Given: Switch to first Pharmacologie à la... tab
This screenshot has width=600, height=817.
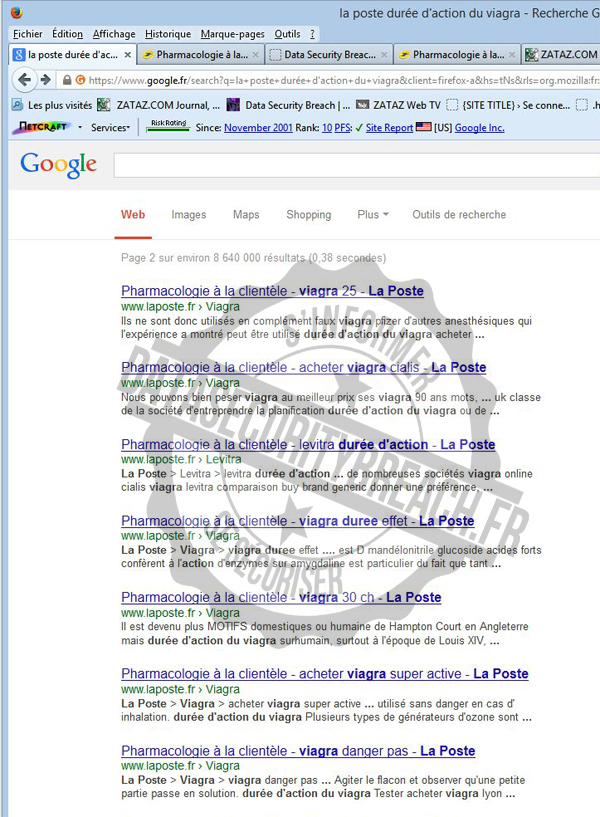Looking at the screenshot, I should coord(201,55).
